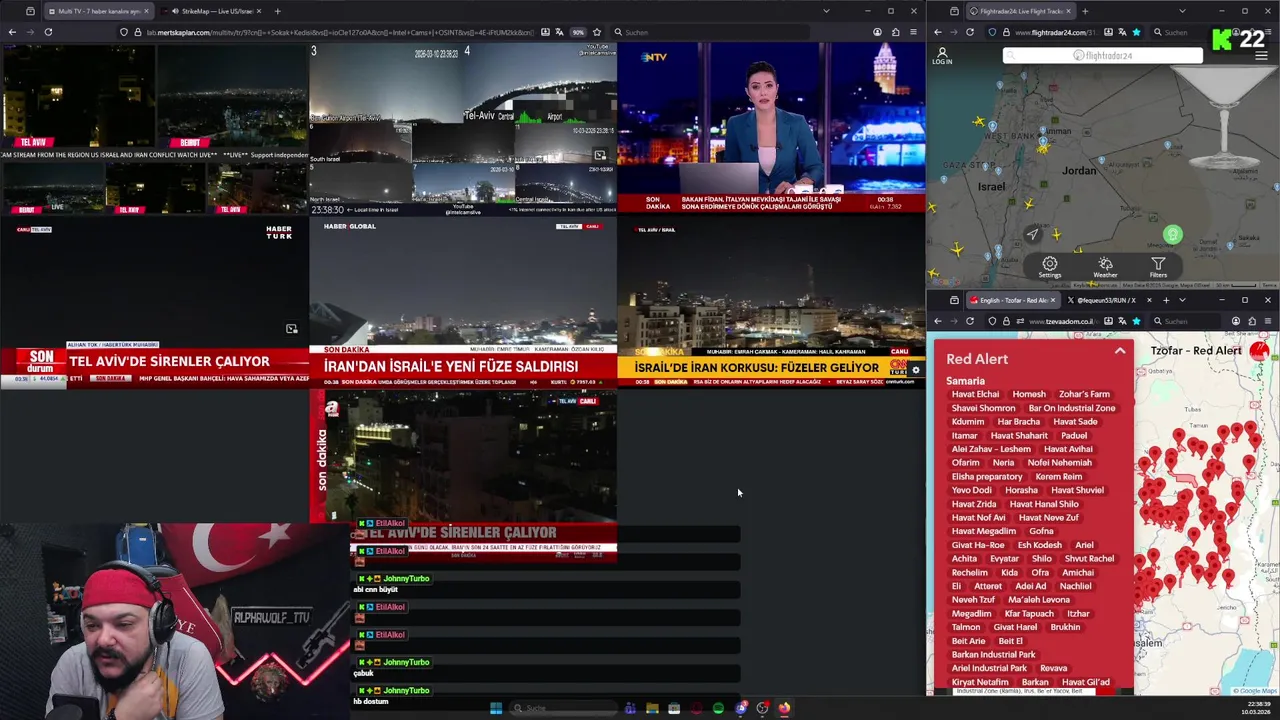Expand the tab list dropdown in the Multi TV window
Viewport: 1280px width, 720px height.
(826, 11)
